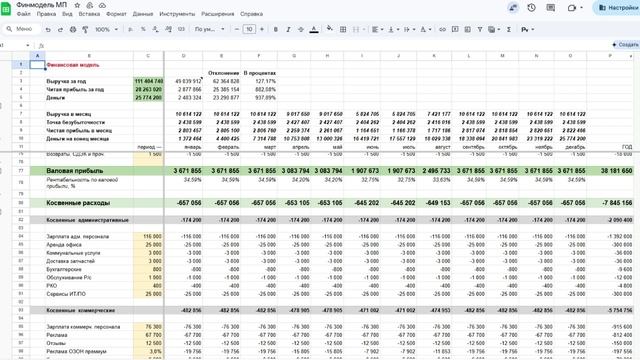Open the fill color picker
Viewport: 640px width, 360px height.
[330, 29]
